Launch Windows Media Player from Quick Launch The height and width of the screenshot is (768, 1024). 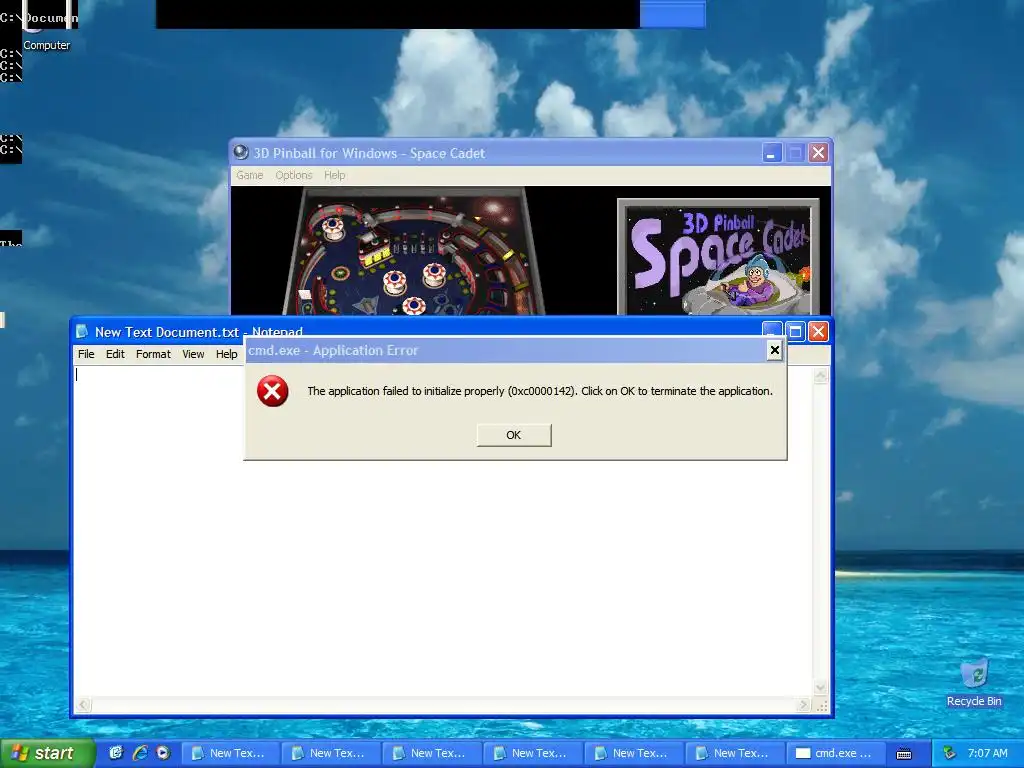click(163, 753)
